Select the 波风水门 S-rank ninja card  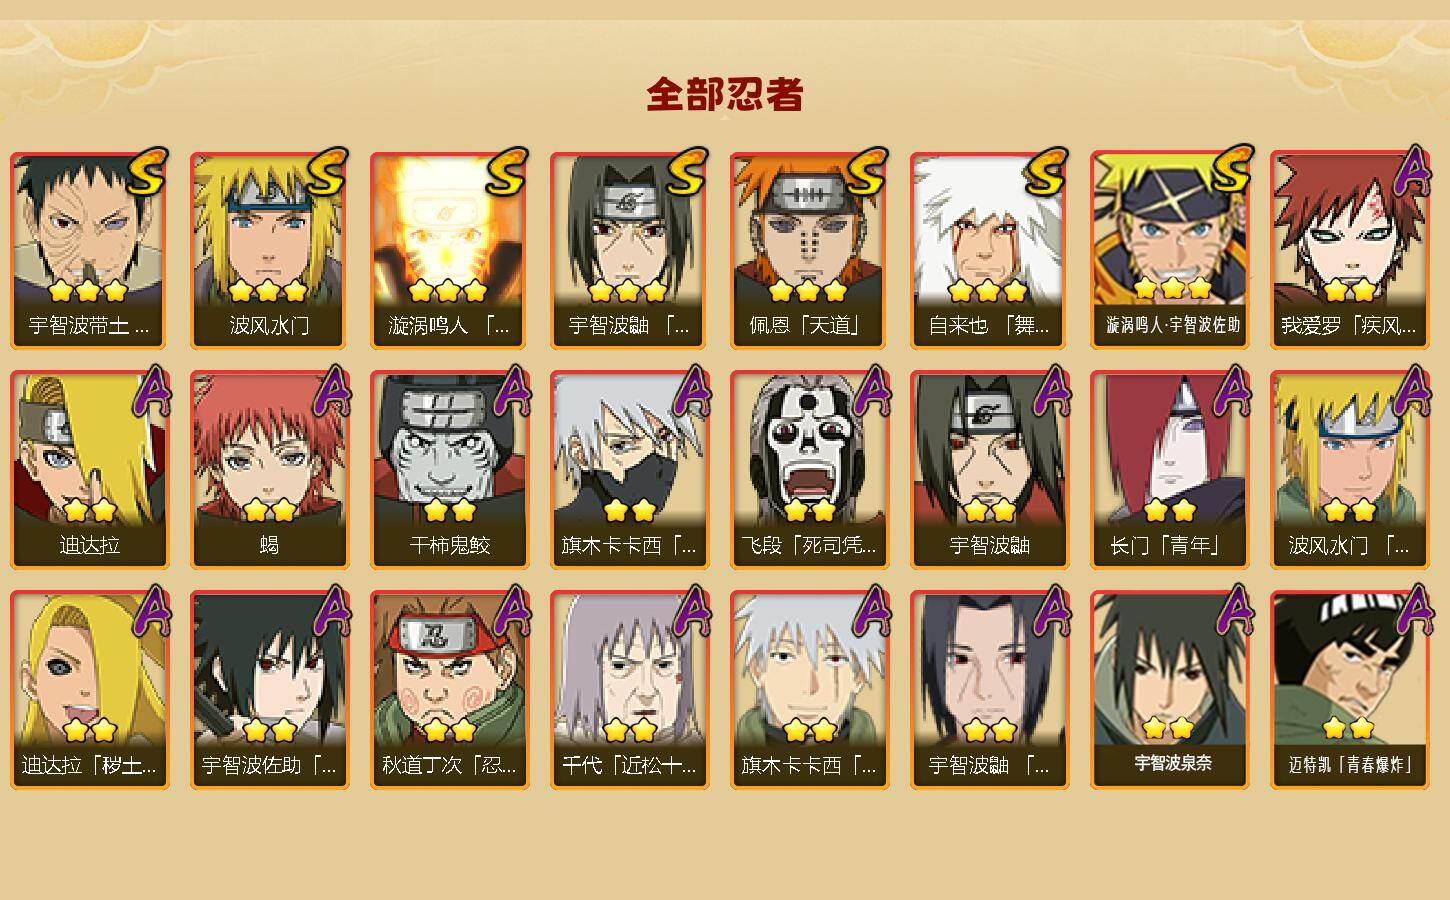pyautogui.click(x=269, y=250)
